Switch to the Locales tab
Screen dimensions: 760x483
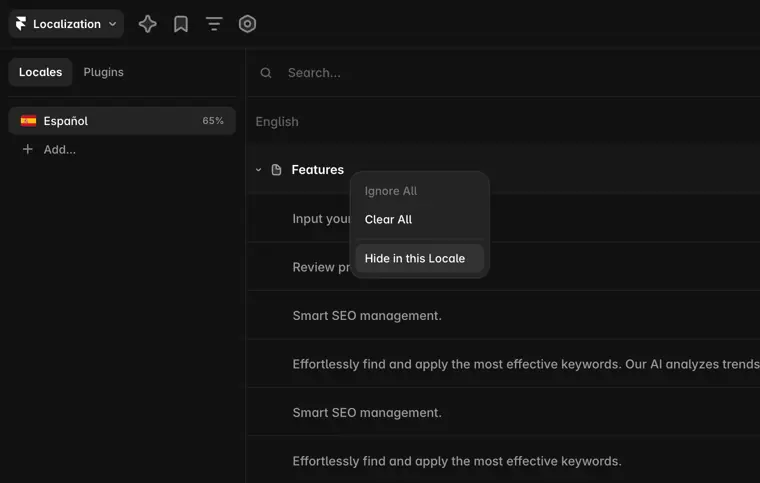(x=40, y=72)
